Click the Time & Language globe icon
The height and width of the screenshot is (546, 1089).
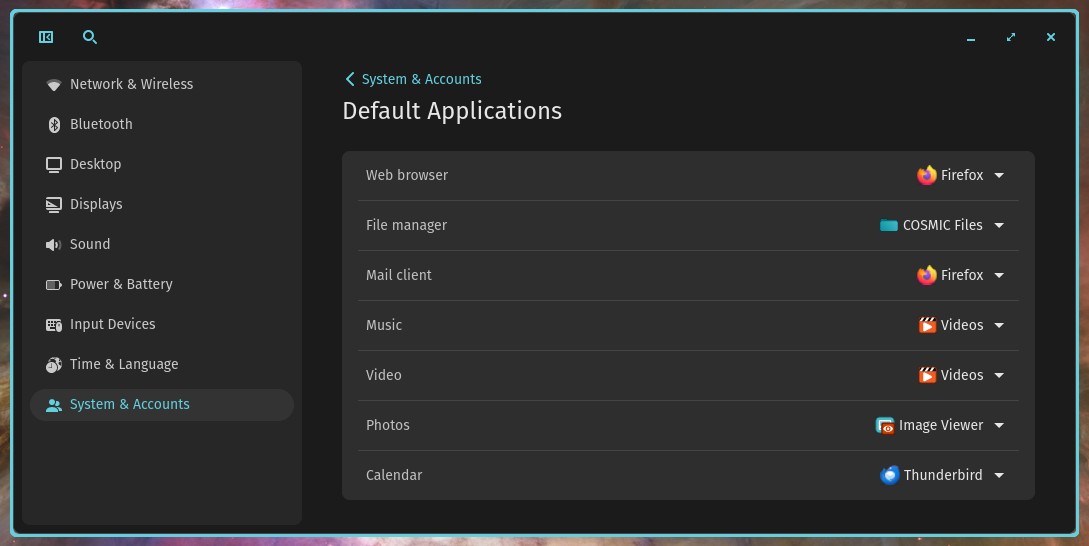click(x=53, y=365)
